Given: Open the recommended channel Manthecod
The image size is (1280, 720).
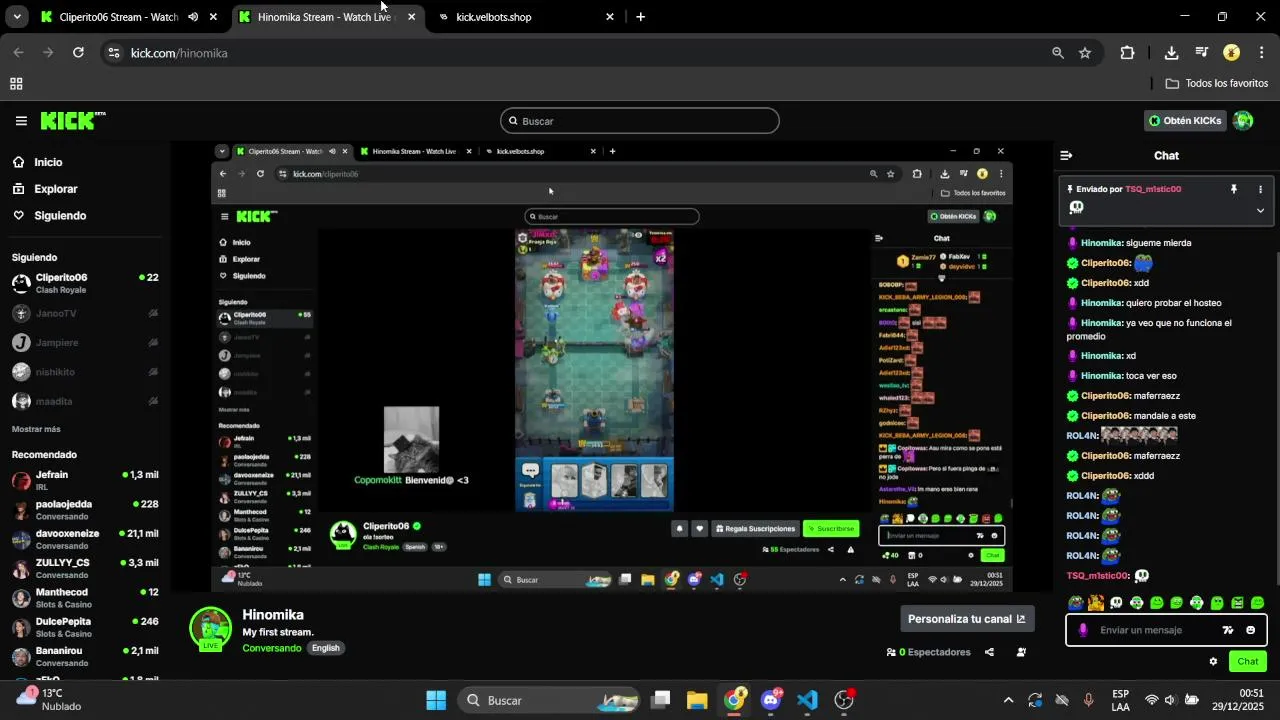Looking at the screenshot, I should tap(85, 598).
